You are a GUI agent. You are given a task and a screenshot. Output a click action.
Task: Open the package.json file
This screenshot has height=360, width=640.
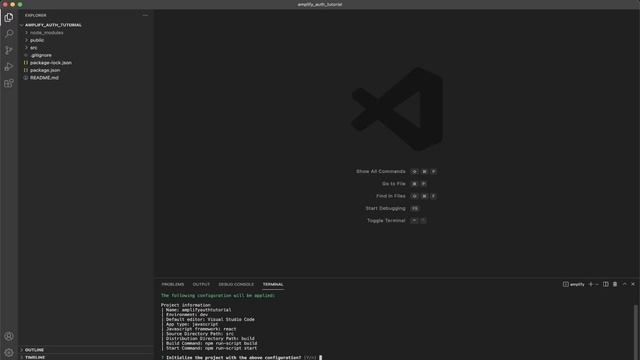pos(45,70)
